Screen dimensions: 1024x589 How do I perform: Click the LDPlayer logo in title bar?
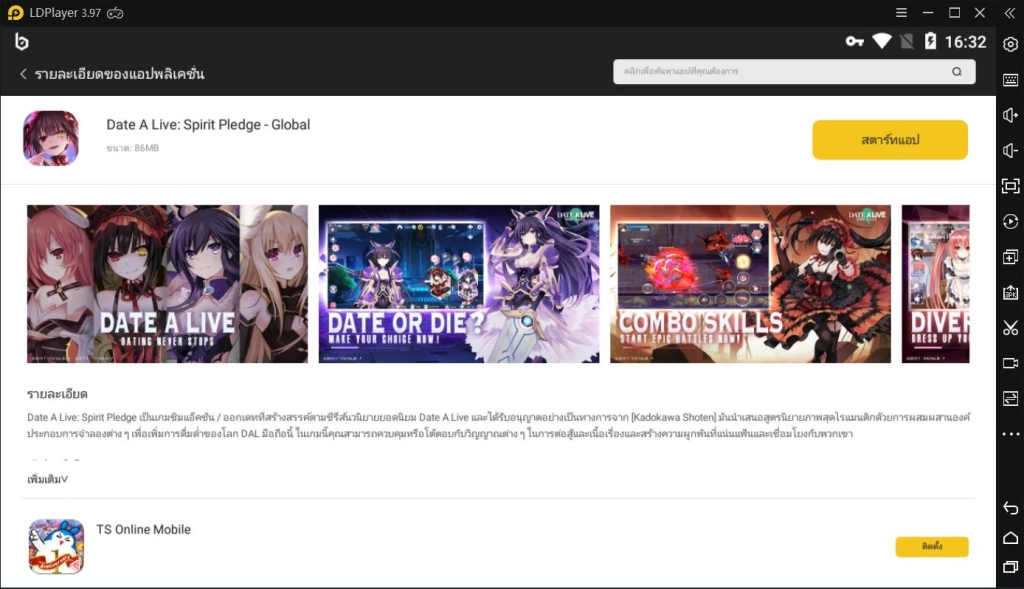pos(15,12)
